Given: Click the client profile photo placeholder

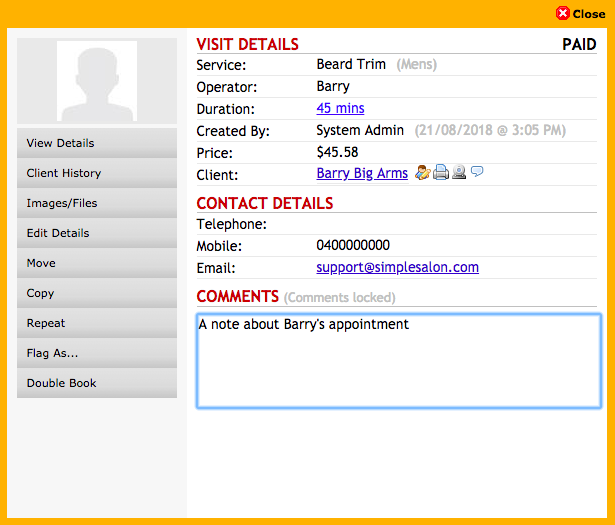Looking at the screenshot, I should [97, 81].
